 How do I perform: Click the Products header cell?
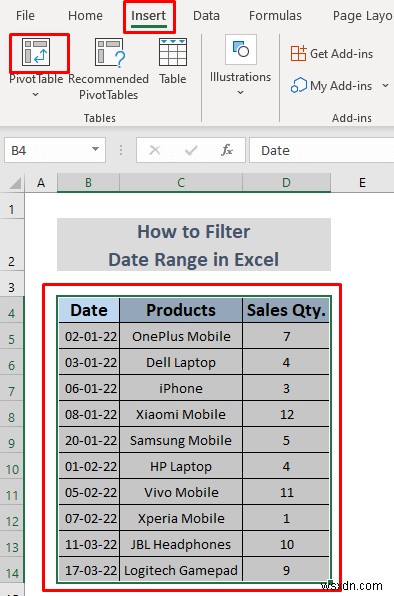coord(181,310)
